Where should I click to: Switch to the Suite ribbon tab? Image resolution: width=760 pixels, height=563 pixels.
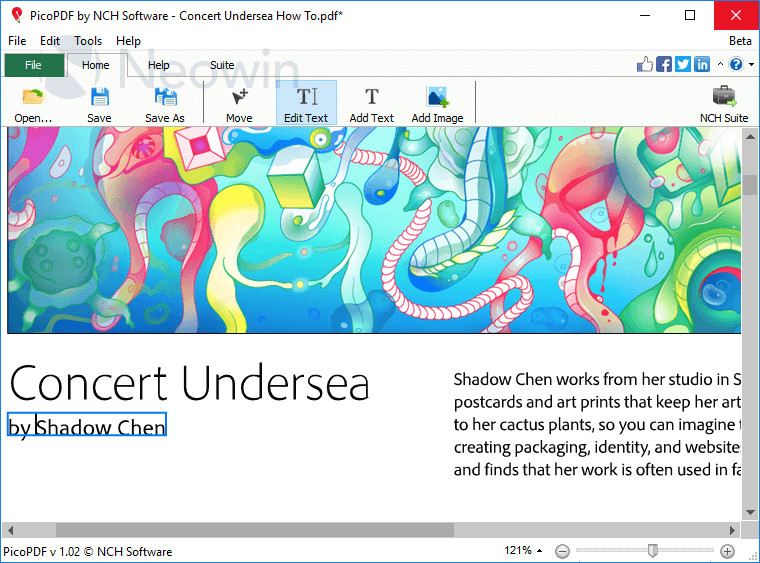point(222,65)
